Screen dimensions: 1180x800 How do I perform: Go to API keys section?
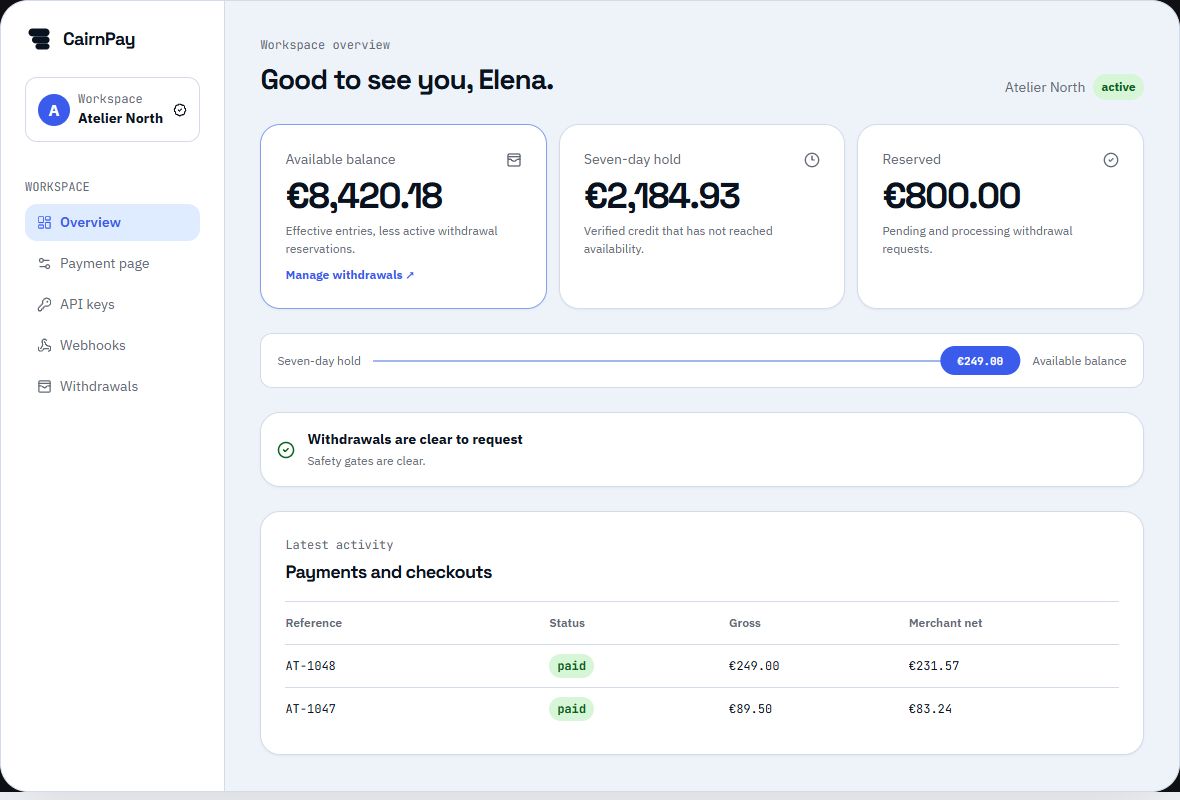pos(112,304)
